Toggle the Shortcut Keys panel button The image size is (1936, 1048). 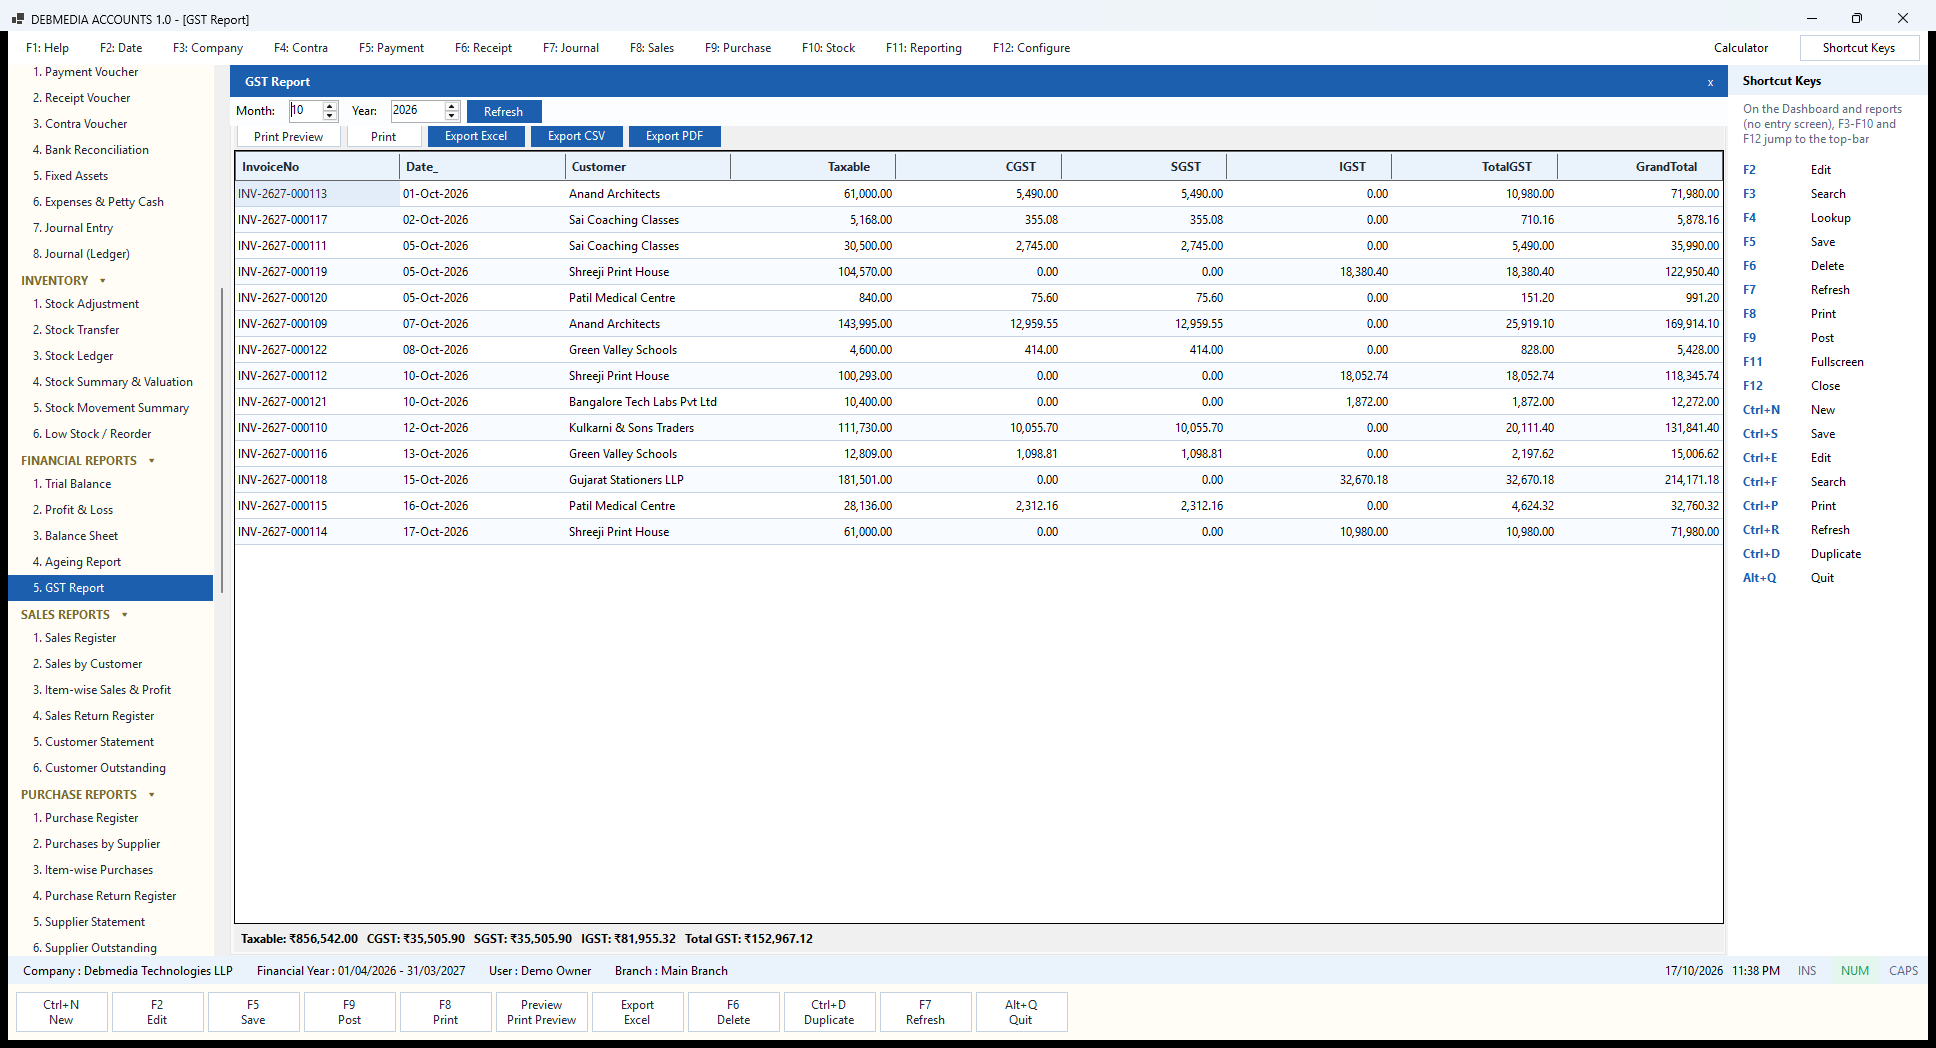click(1859, 48)
